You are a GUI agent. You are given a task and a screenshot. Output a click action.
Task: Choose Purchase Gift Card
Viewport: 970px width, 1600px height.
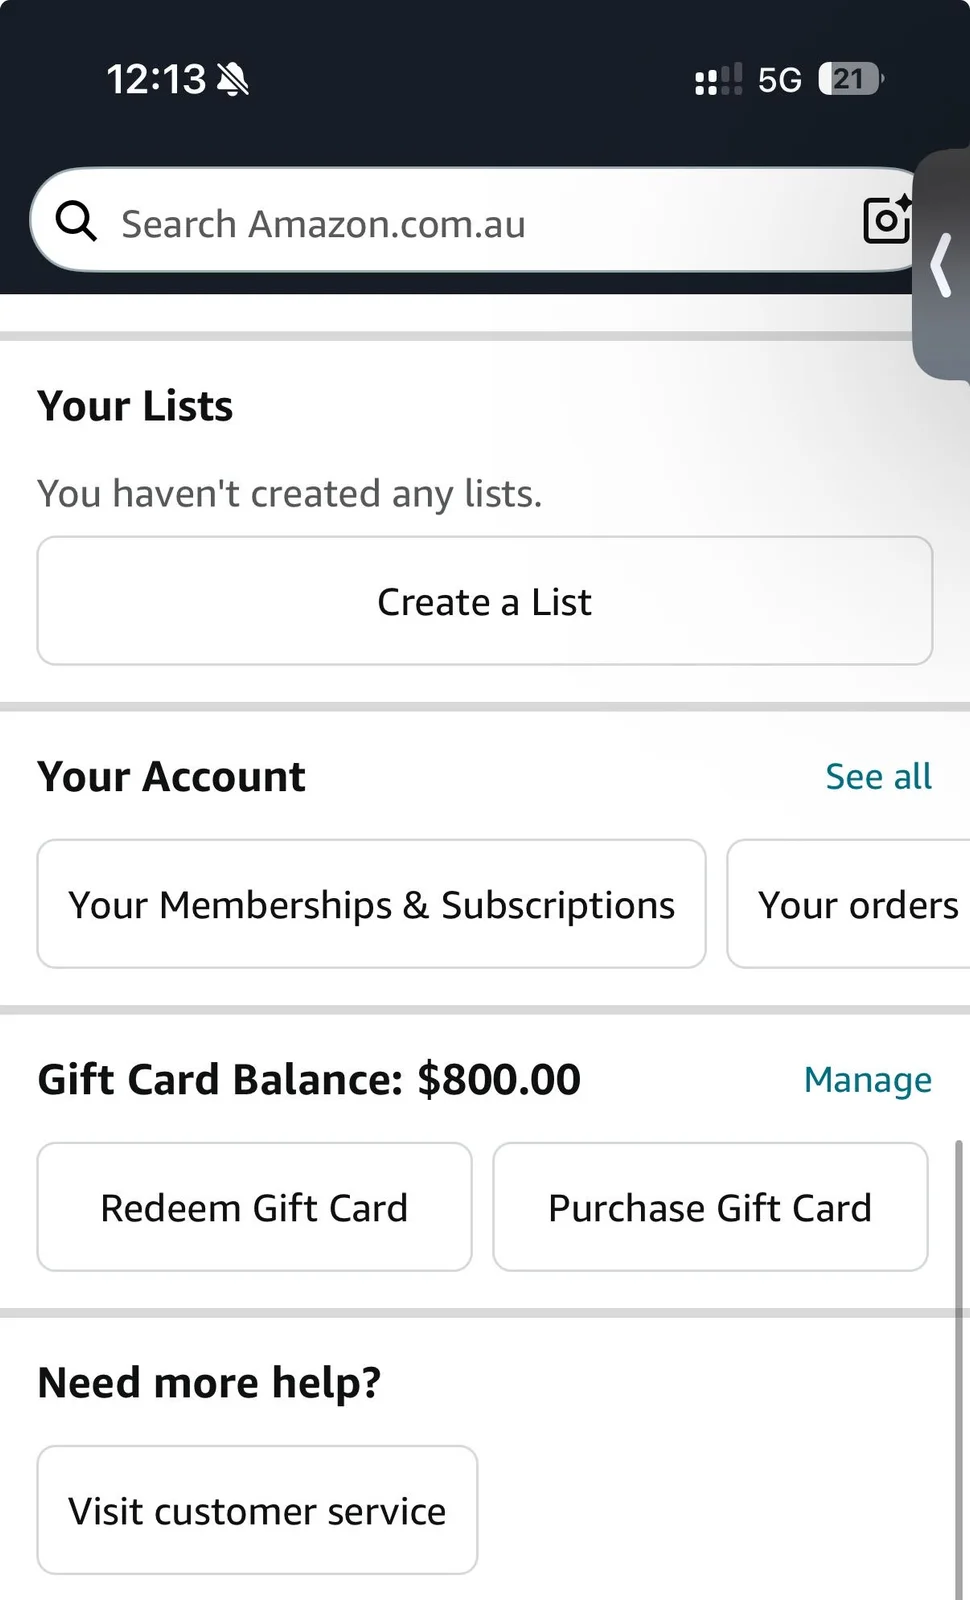(x=710, y=1207)
